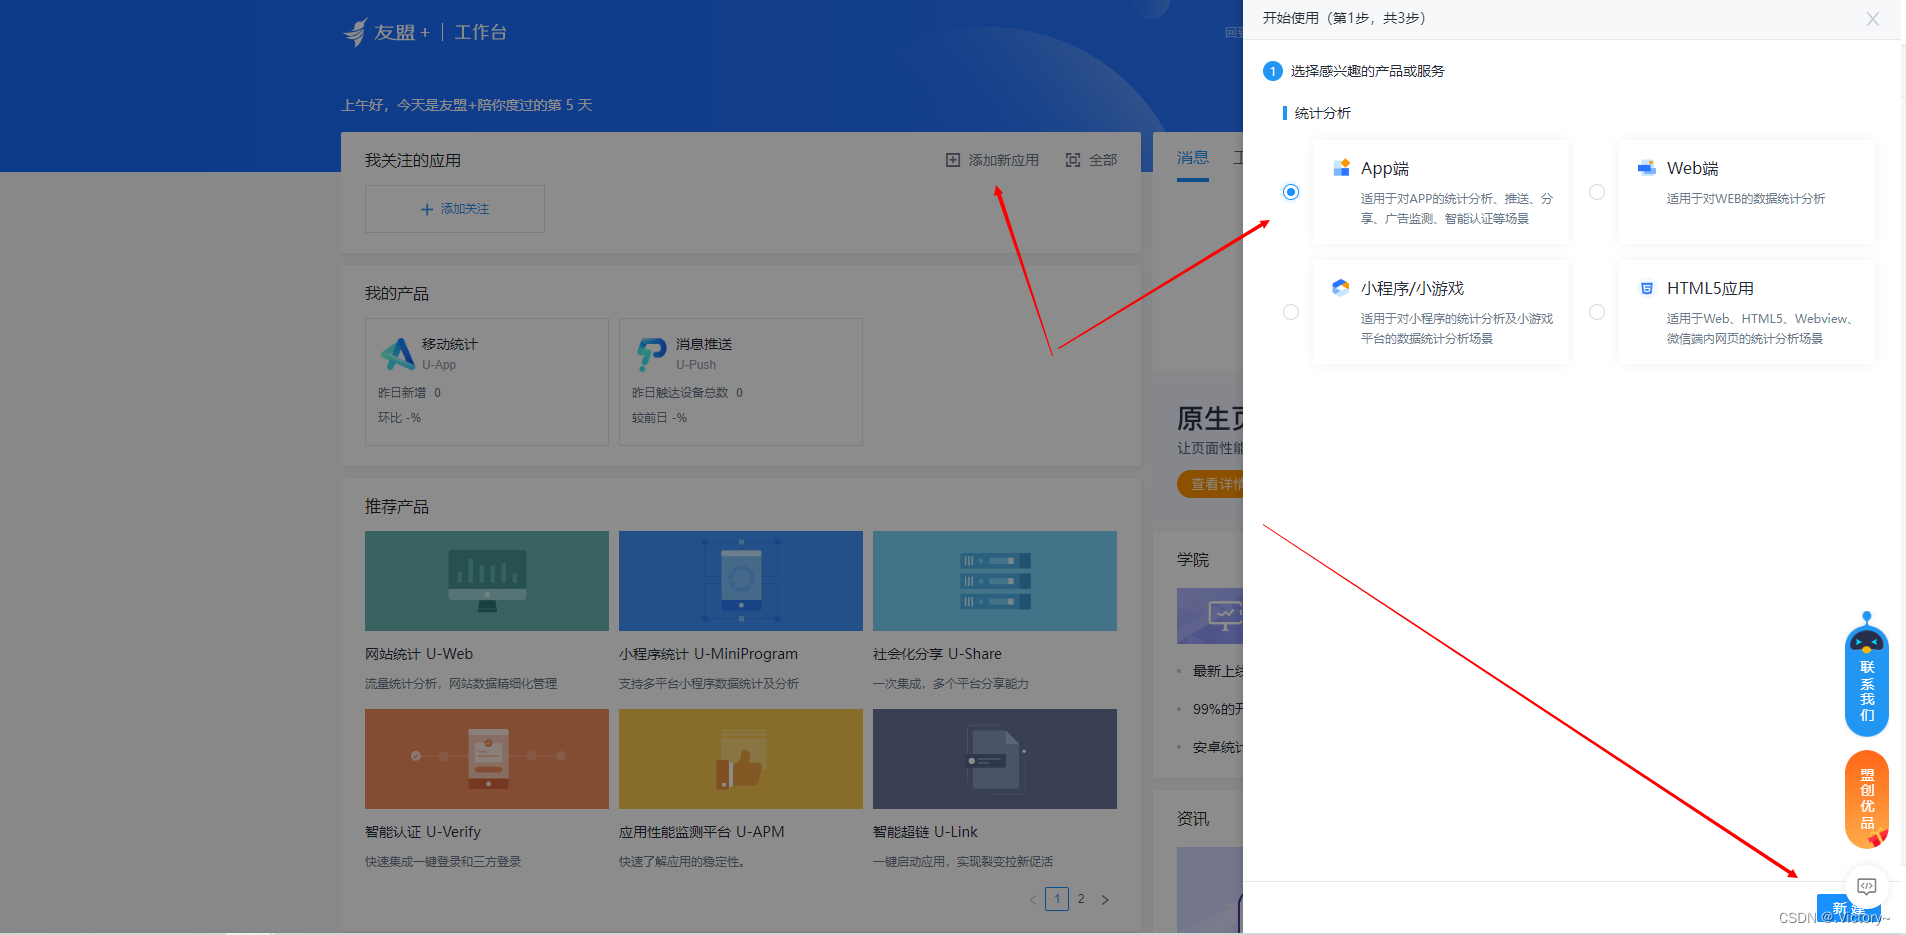Click the Web端 option card title

[x=1692, y=168]
